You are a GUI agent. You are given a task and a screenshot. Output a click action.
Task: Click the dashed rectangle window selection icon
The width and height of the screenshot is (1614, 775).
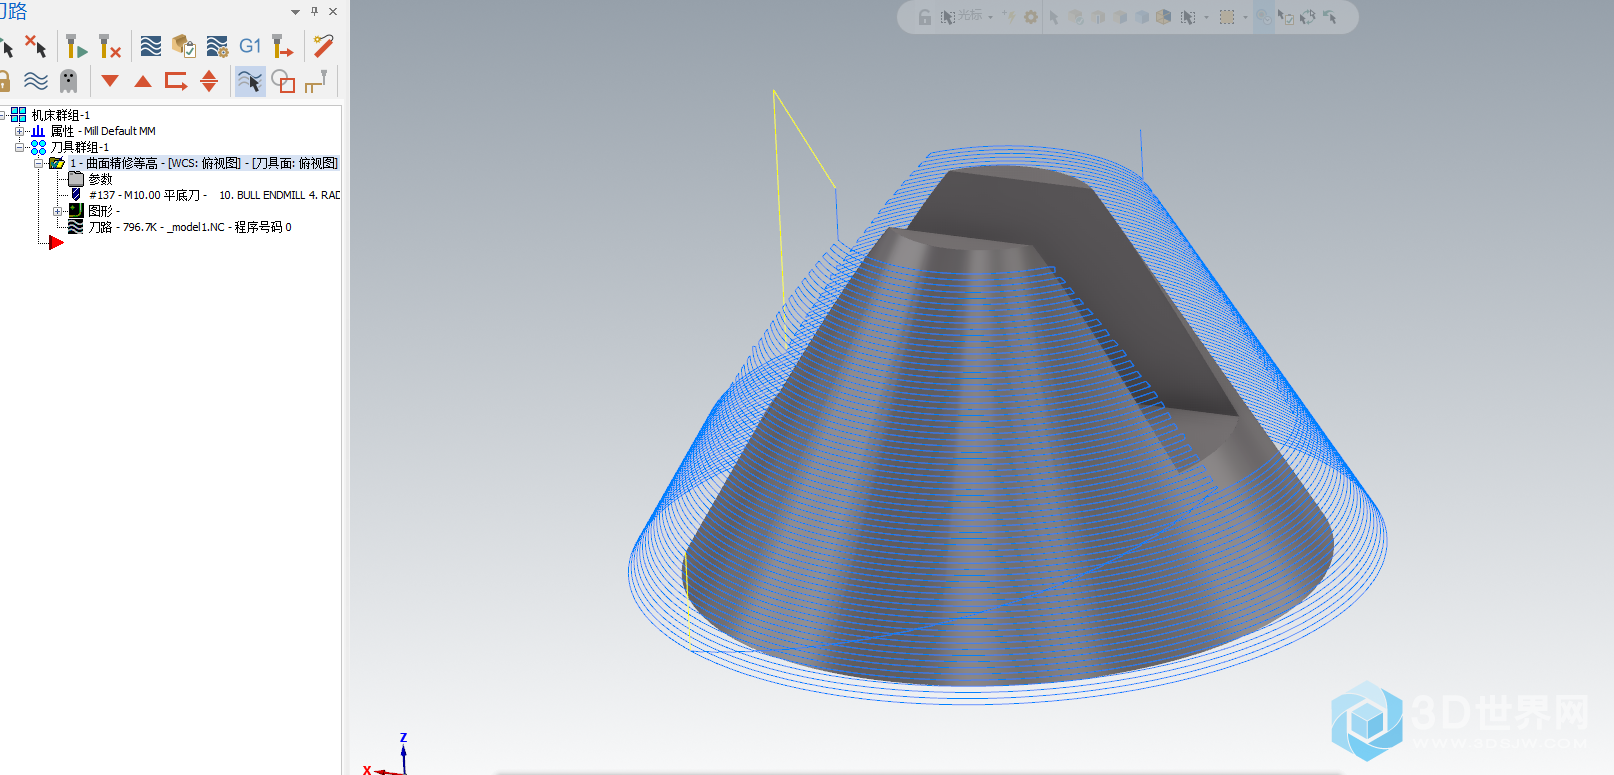tap(1227, 17)
